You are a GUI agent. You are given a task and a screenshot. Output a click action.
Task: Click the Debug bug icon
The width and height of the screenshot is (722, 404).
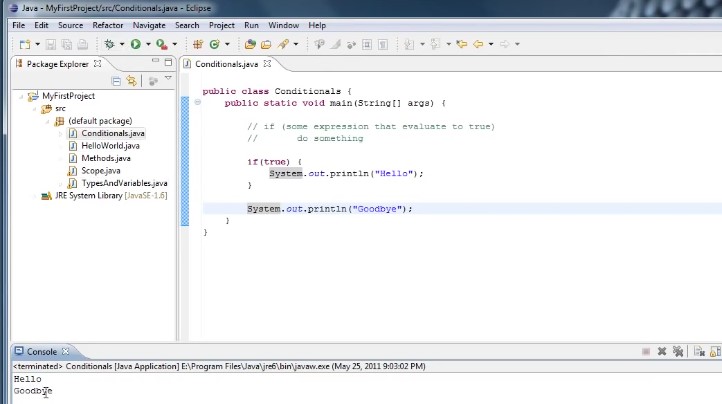pos(109,44)
